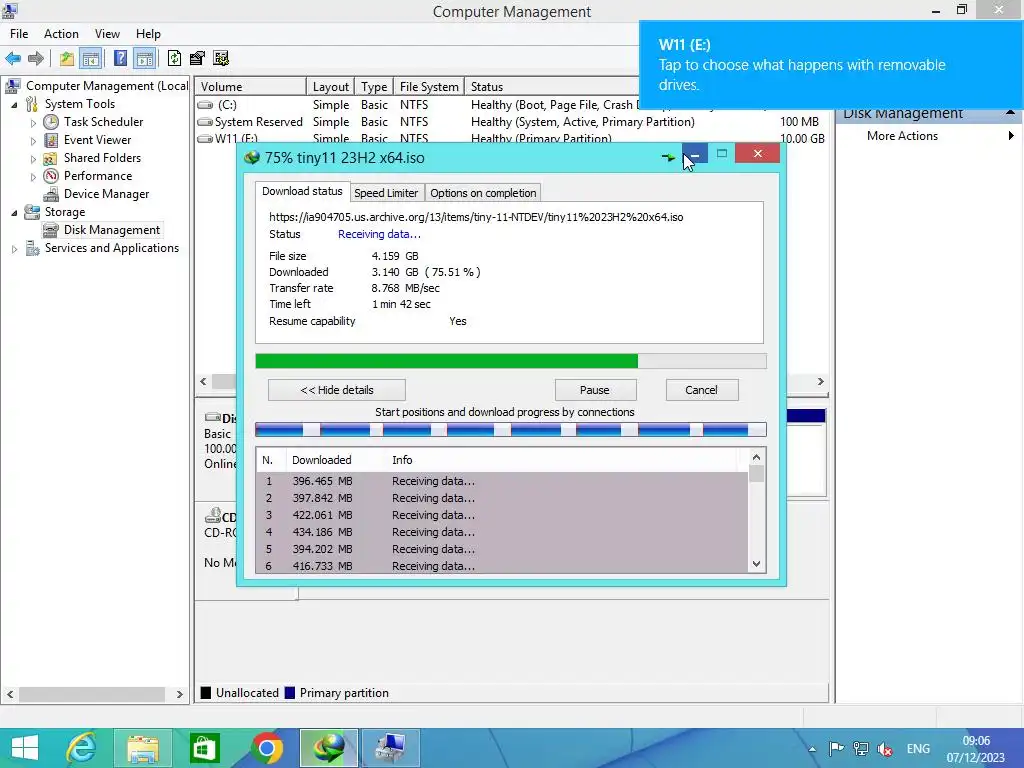Screen dimensions: 1024x768
Task: Click the Back arrow in Computer Management toolbar
Action: (x=13, y=59)
